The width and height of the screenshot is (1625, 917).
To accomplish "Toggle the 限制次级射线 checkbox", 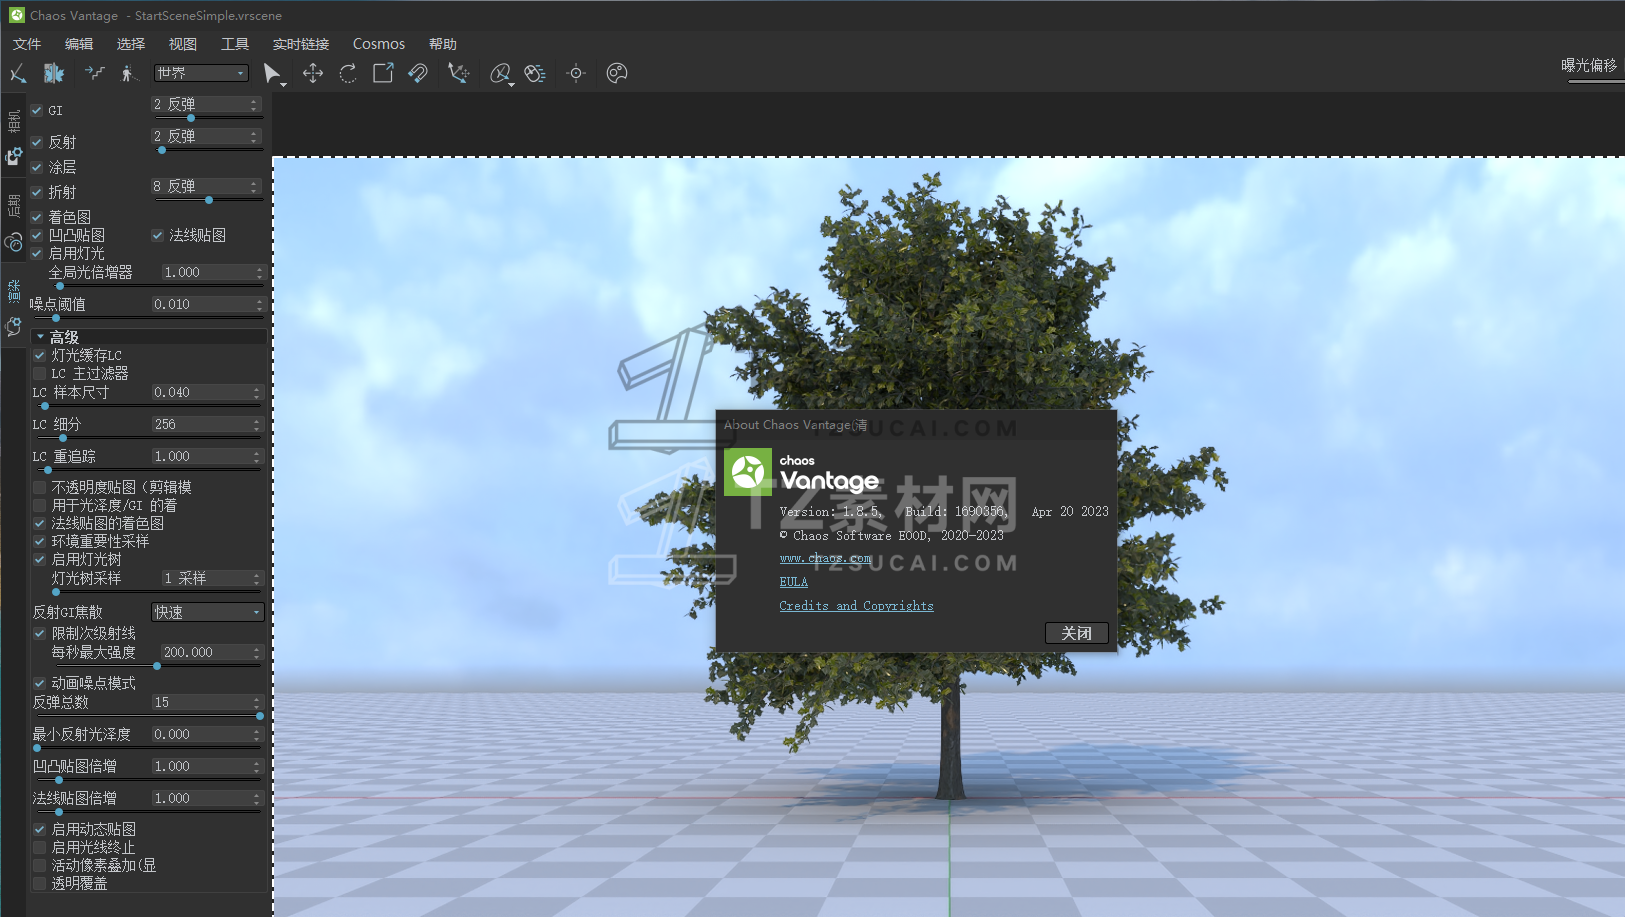I will coord(40,633).
